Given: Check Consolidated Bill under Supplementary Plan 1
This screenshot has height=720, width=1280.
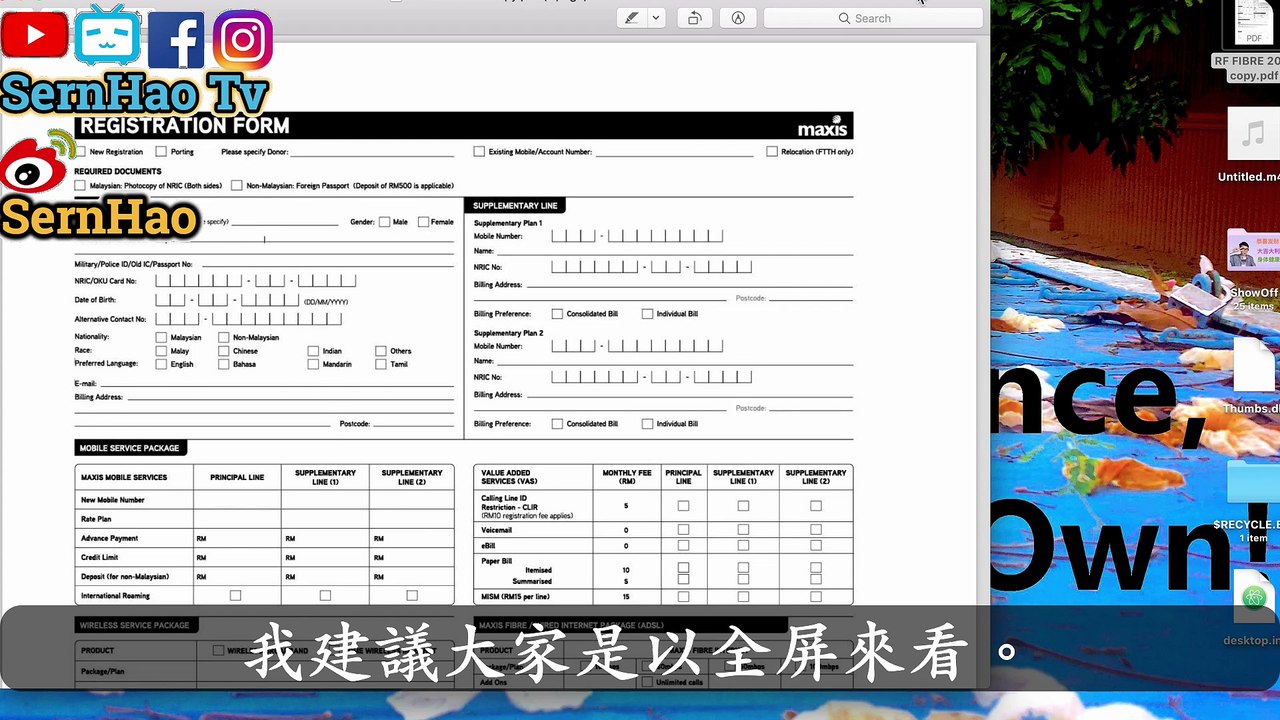Looking at the screenshot, I should click(557, 314).
